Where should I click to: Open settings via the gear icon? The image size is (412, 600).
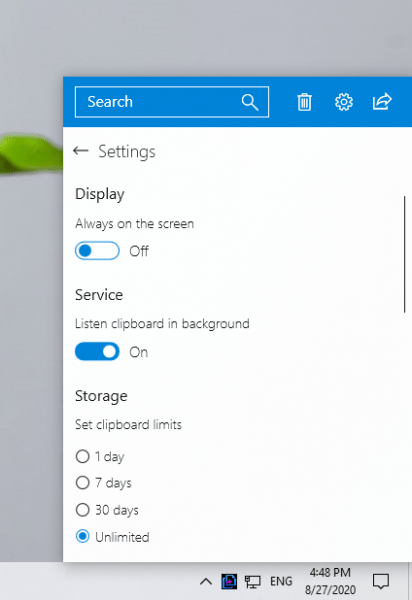(x=344, y=102)
